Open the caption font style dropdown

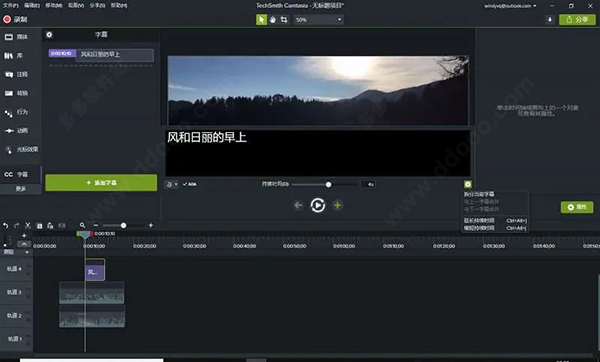[x=171, y=184]
